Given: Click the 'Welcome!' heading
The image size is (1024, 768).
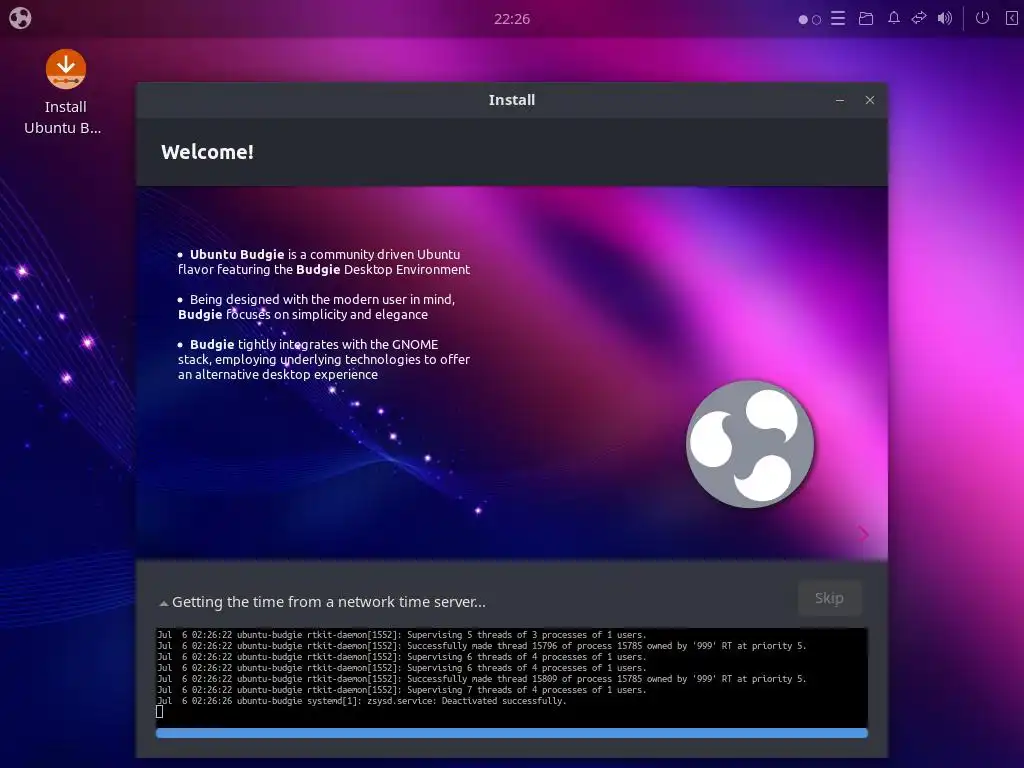Looking at the screenshot, I should coord(208,152).
